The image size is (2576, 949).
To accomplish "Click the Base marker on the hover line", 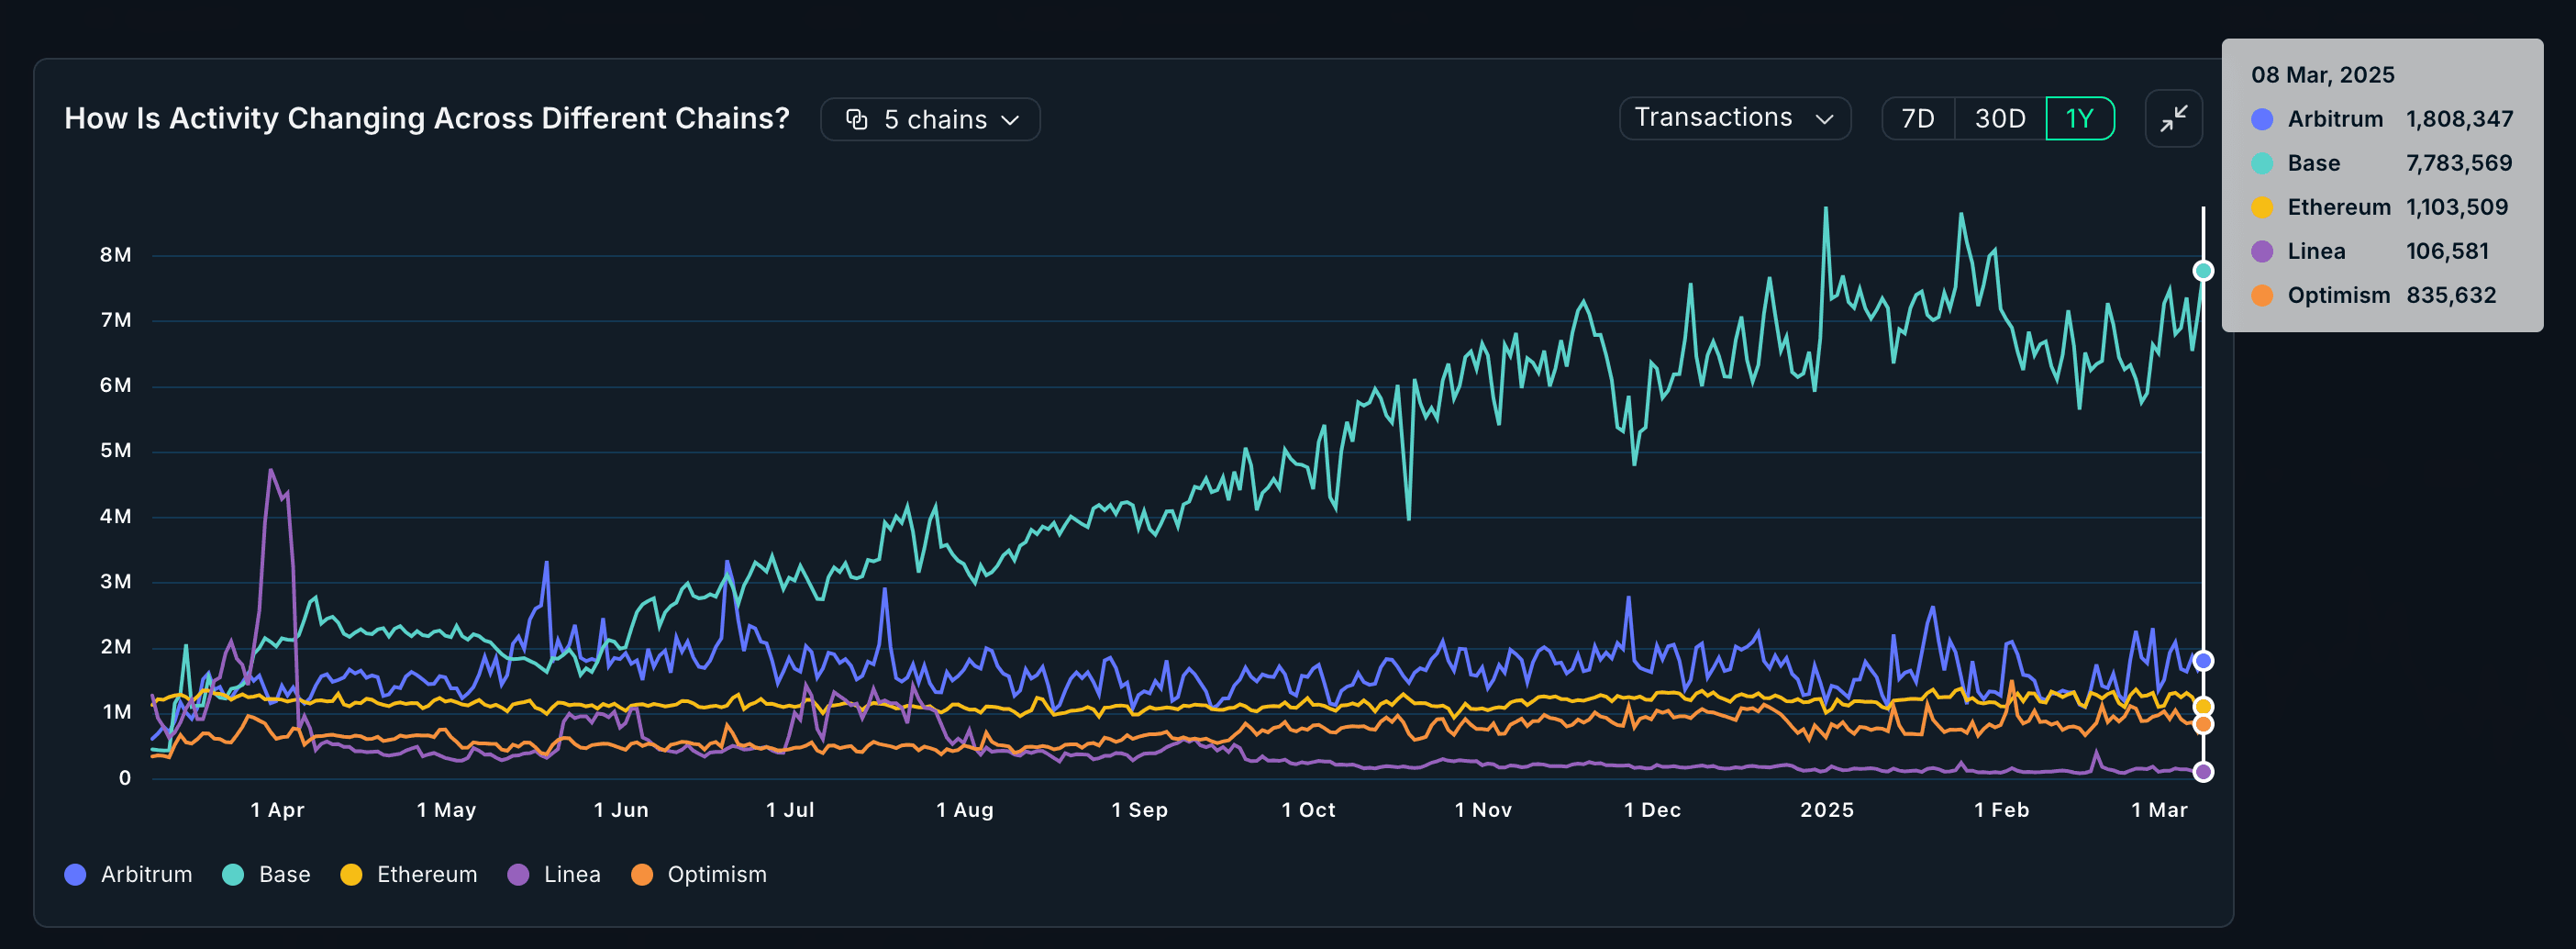I will (2202, 271).
